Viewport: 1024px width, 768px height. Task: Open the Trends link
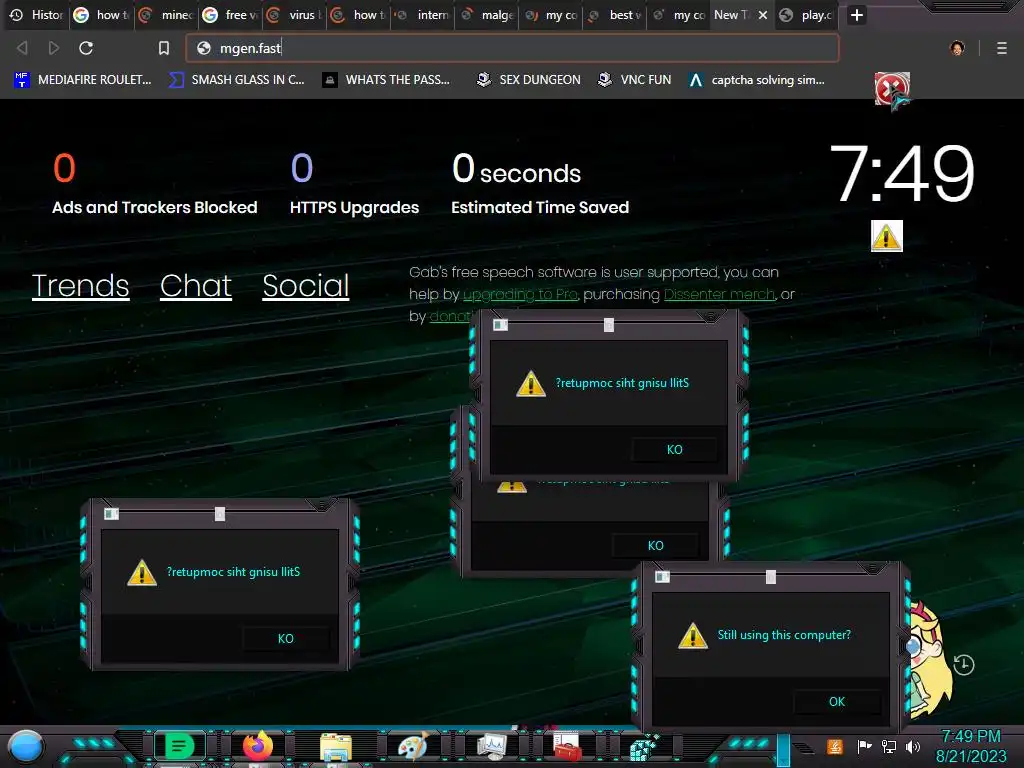pos(80,286)
